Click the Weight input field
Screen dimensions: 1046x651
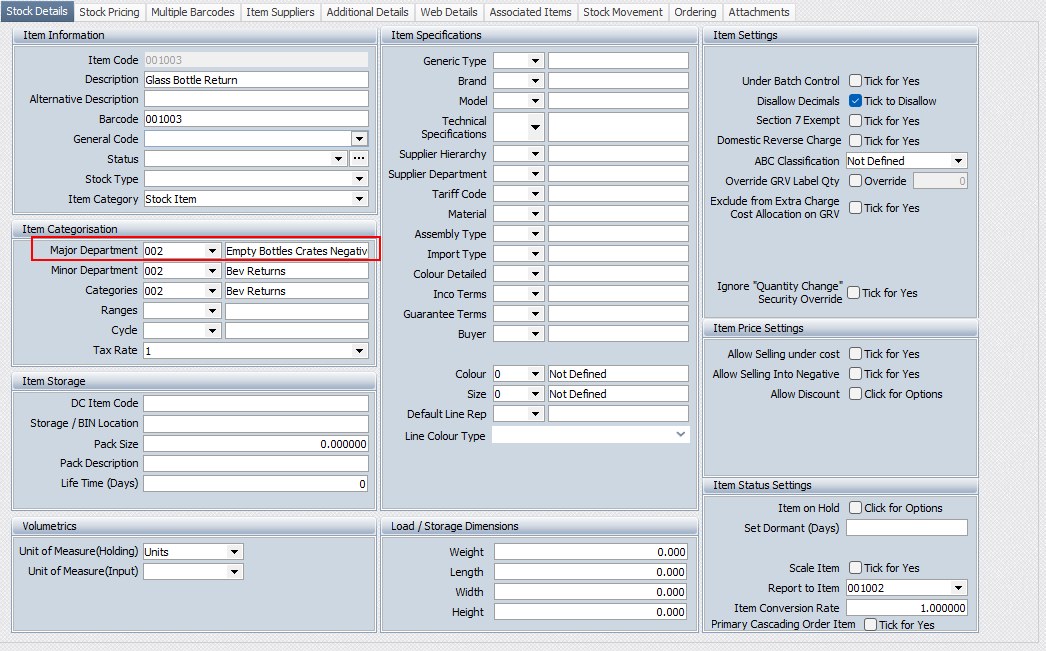coord(591,552)
